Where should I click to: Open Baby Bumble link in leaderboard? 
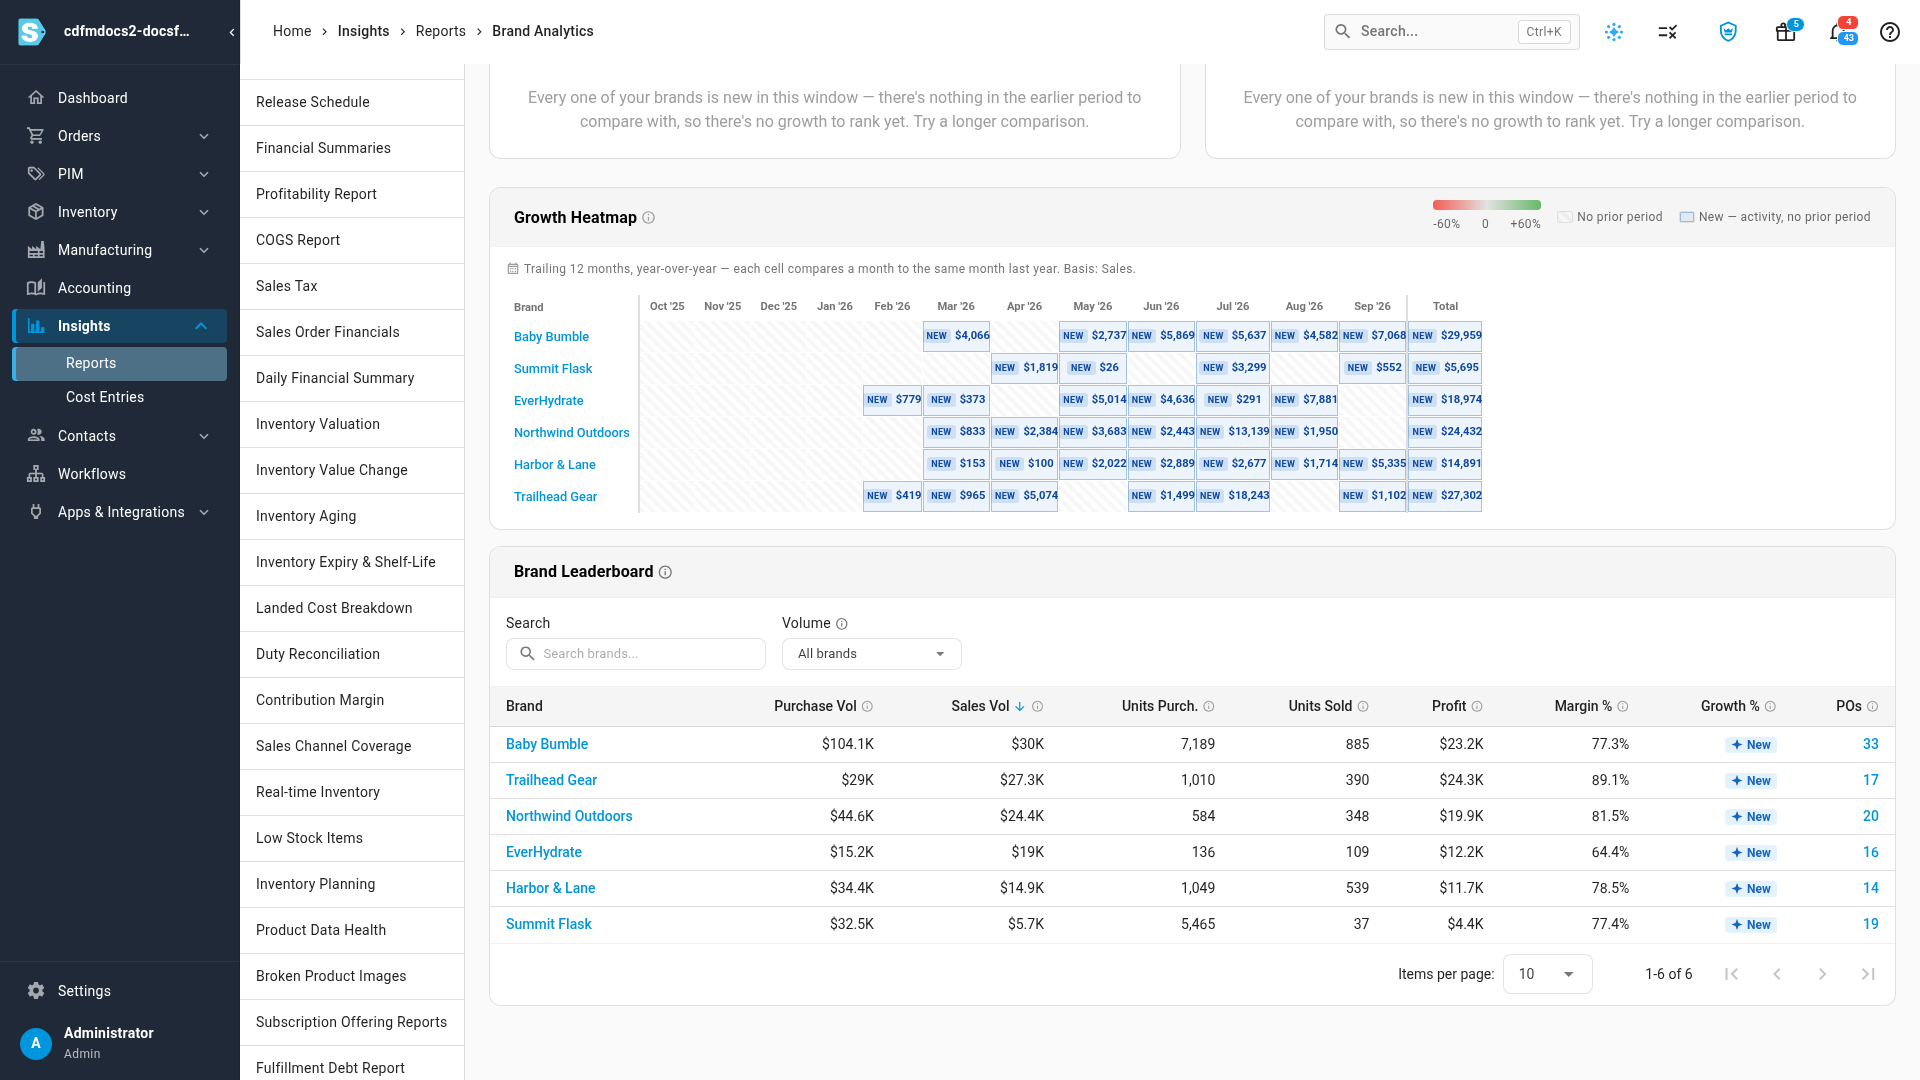click(x=547, y=744)
